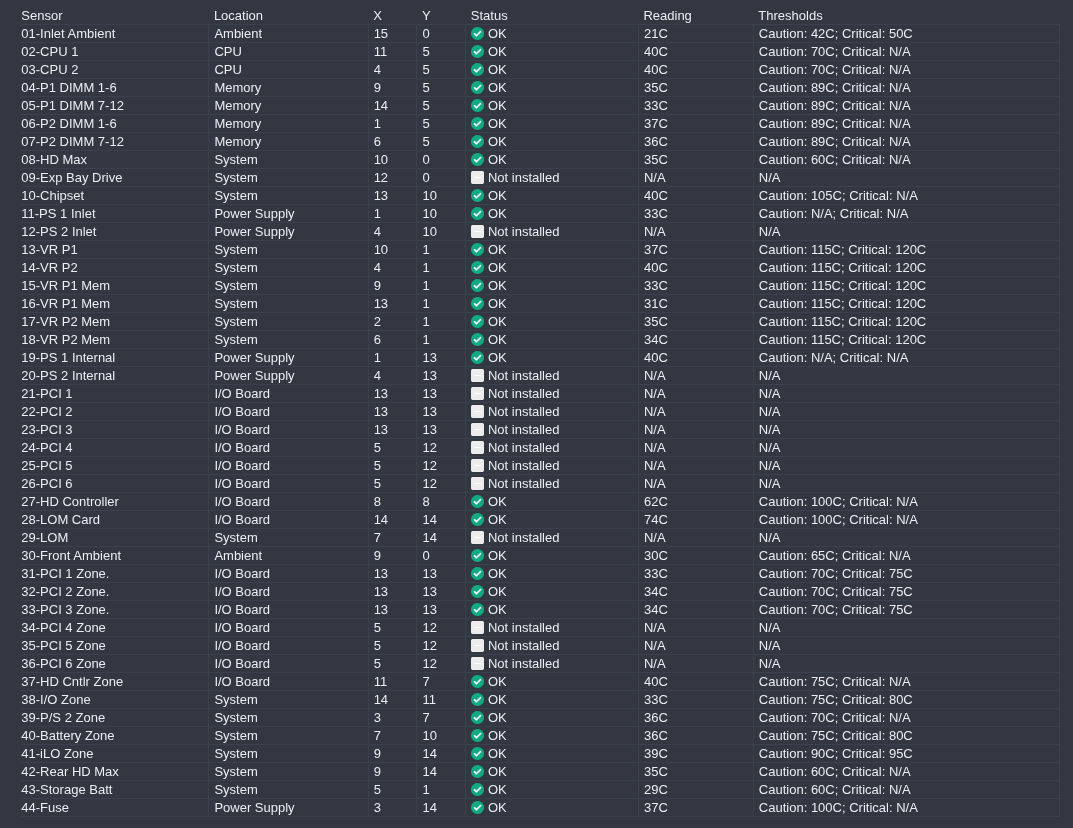Click the OK icon for 10-Chipset

[478, 196]
